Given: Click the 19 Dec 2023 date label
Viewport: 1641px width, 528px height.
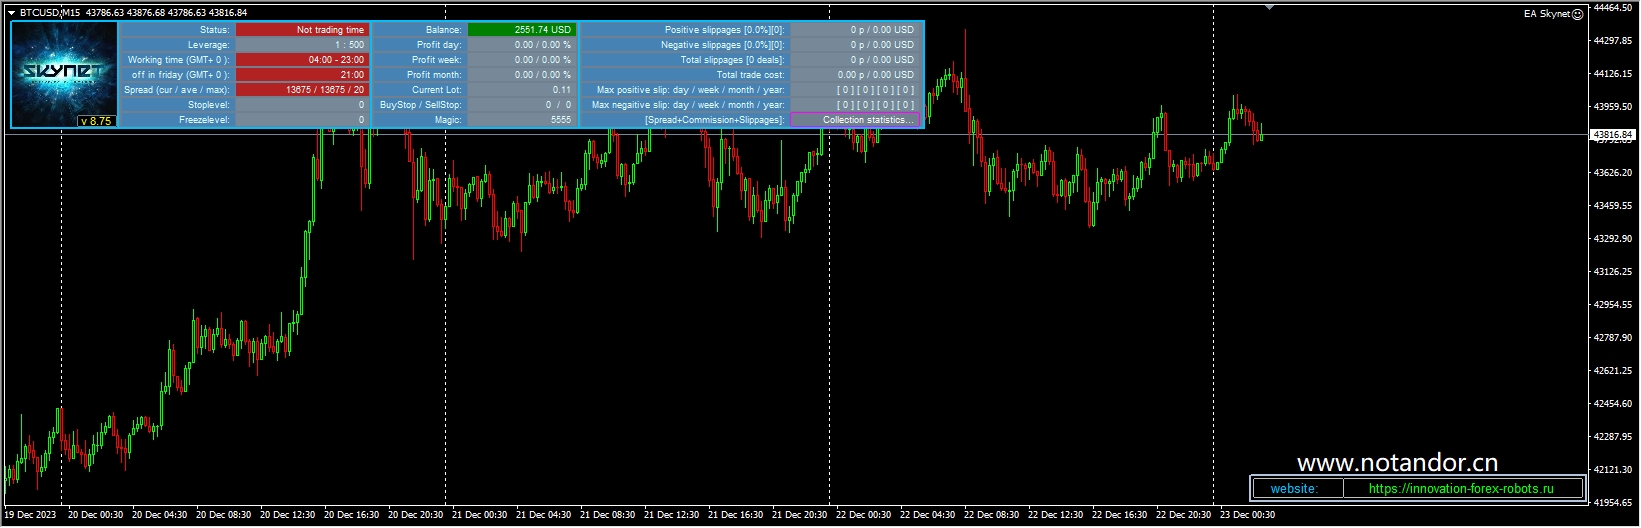Looking at the screenshot, I should (x=30, y=515).
